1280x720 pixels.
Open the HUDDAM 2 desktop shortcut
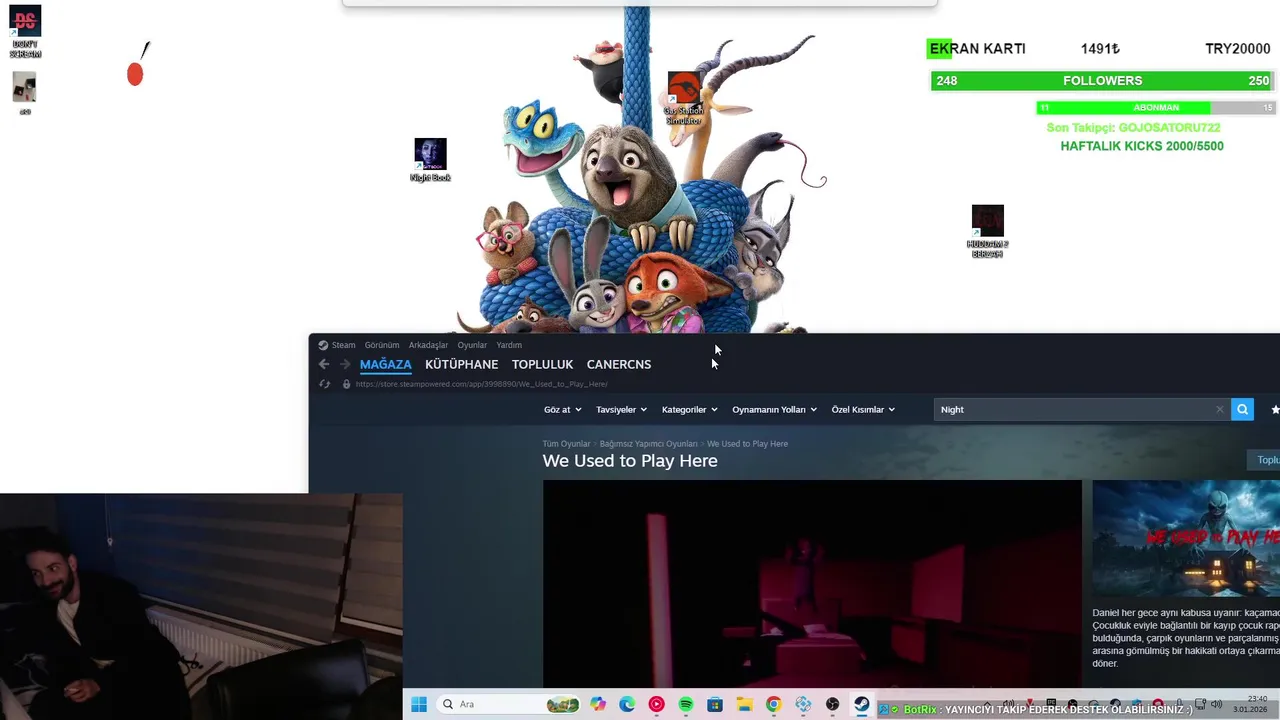coord(987,231)
